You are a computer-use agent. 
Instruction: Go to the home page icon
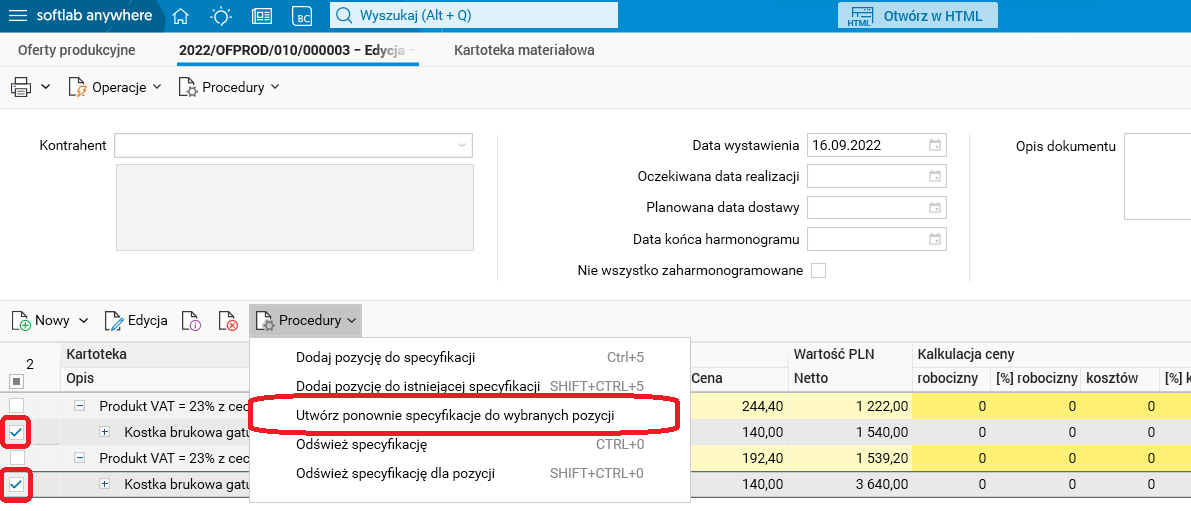click(x=180, y=15)
